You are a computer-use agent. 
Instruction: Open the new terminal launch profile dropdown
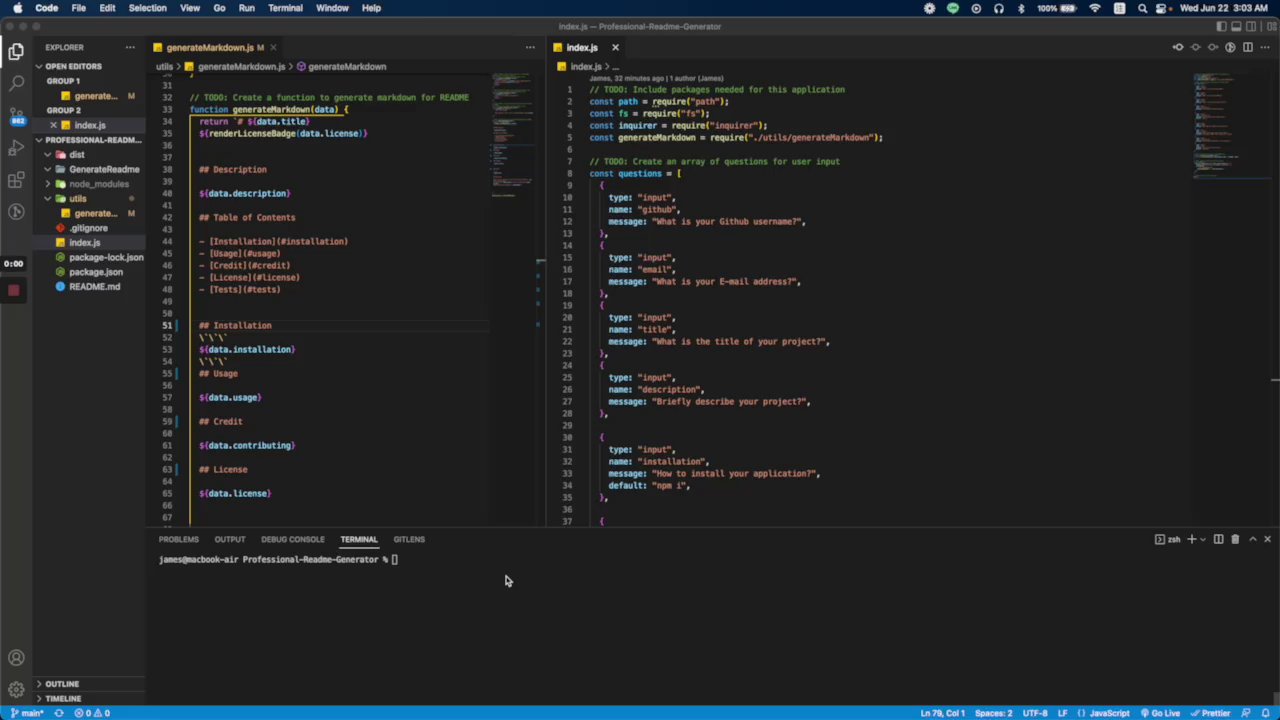tap(1203, 539)
